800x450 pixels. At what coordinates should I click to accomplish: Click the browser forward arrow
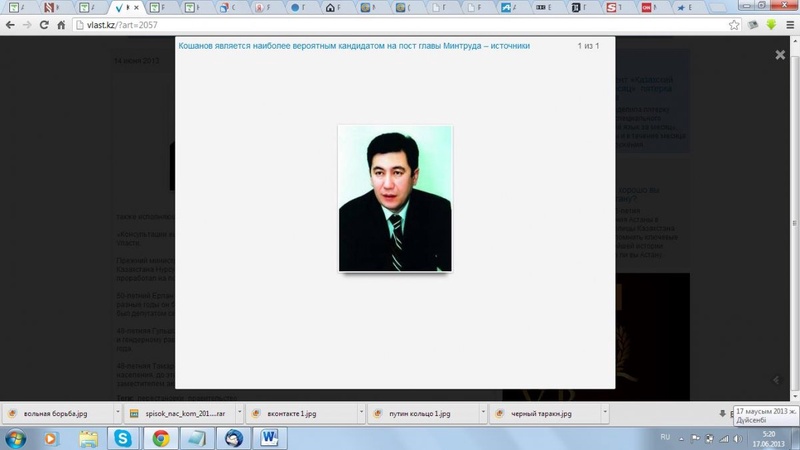[27, 25]
